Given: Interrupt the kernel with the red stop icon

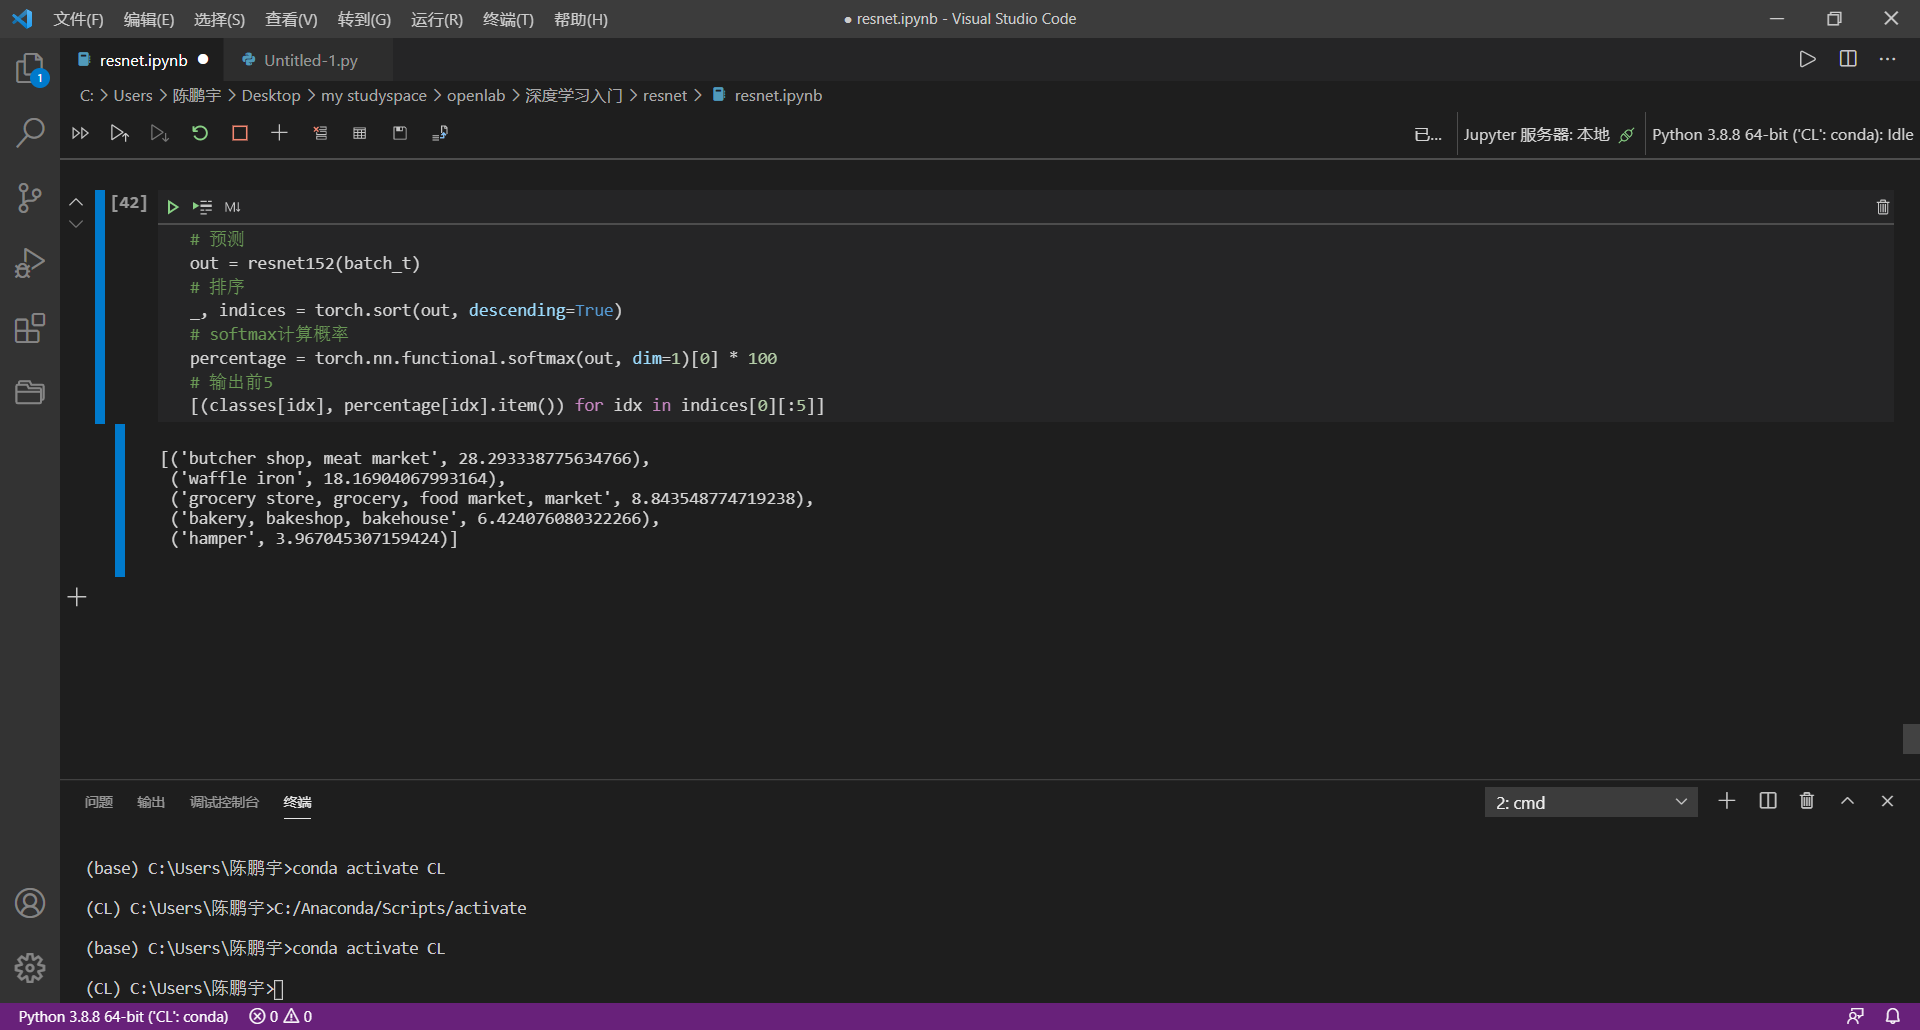Looking at the screenshot, I should coord(240,133).
